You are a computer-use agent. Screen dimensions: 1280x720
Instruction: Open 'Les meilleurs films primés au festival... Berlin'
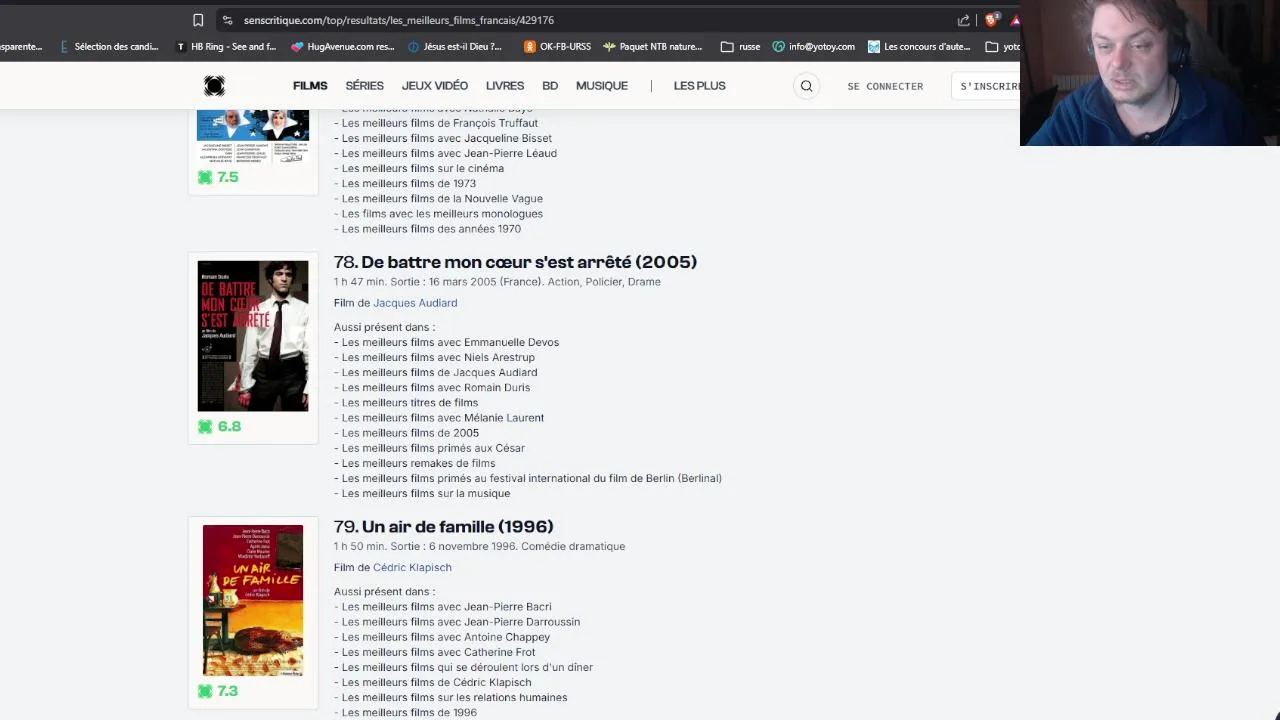[532, 478]
